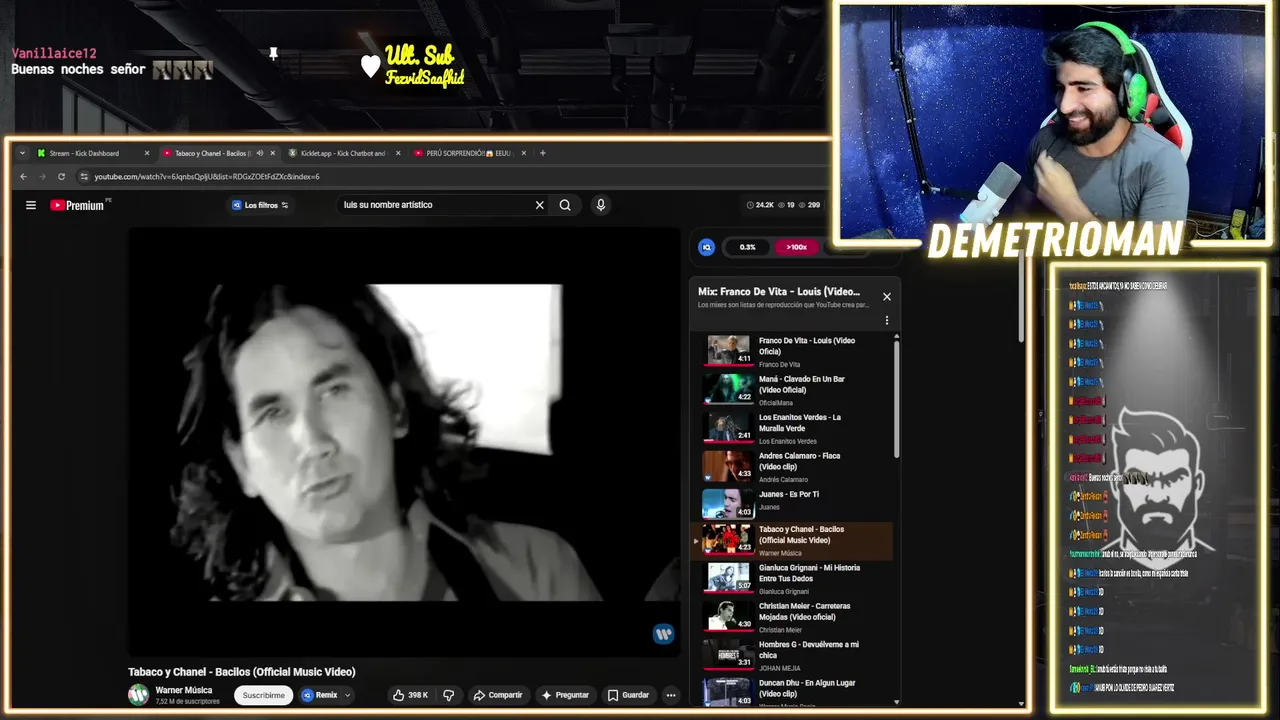Run search with the magnifier icon
The image size is (1280, 720).
(565, 205)
